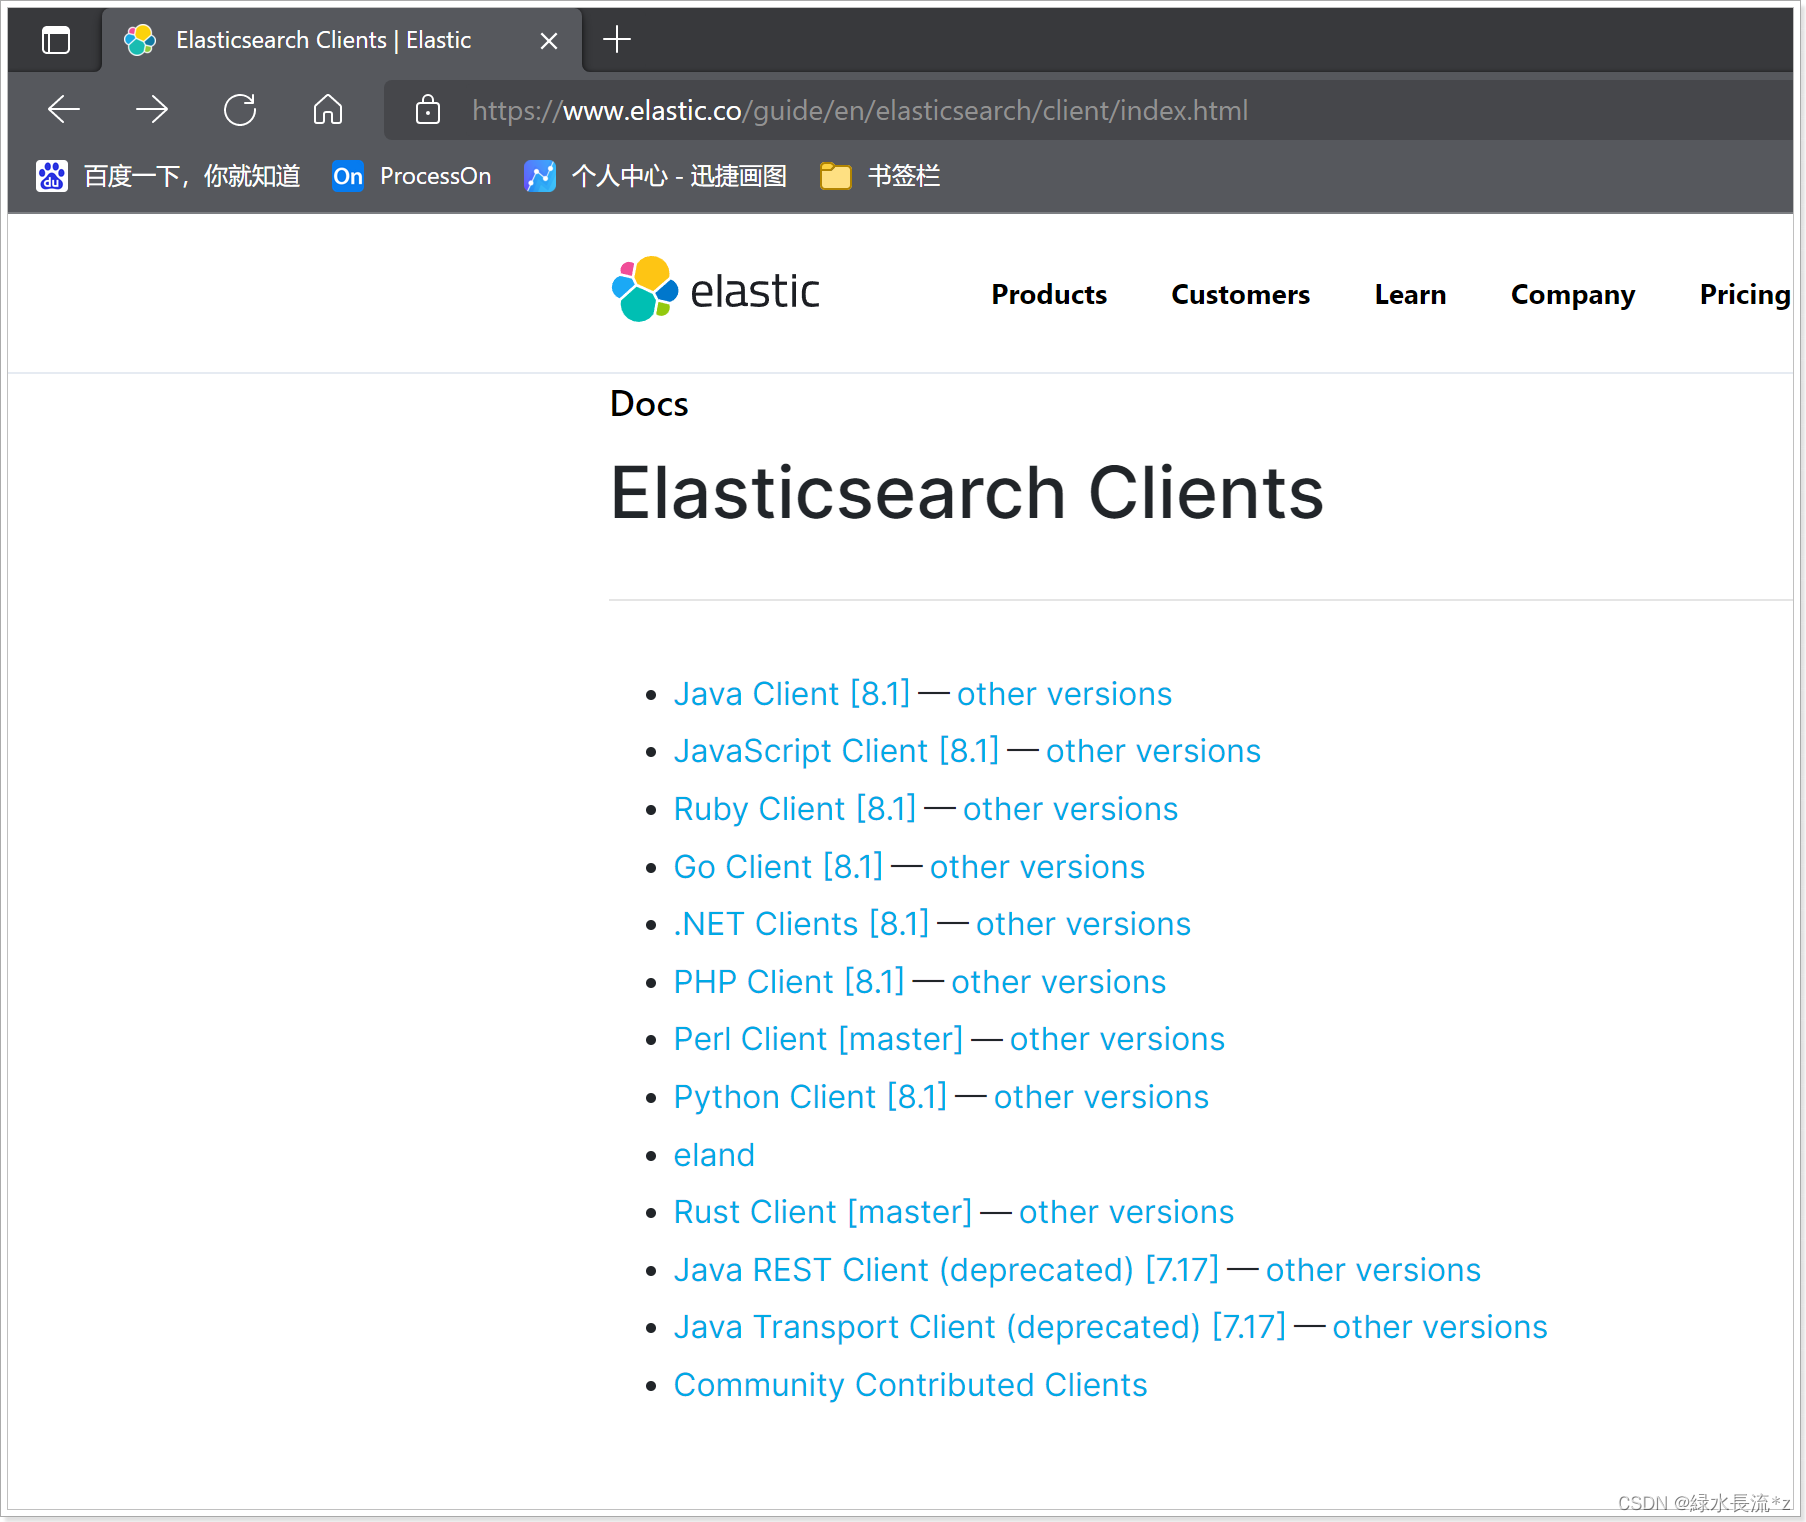Open the Learn menu

coord(1410,294)
